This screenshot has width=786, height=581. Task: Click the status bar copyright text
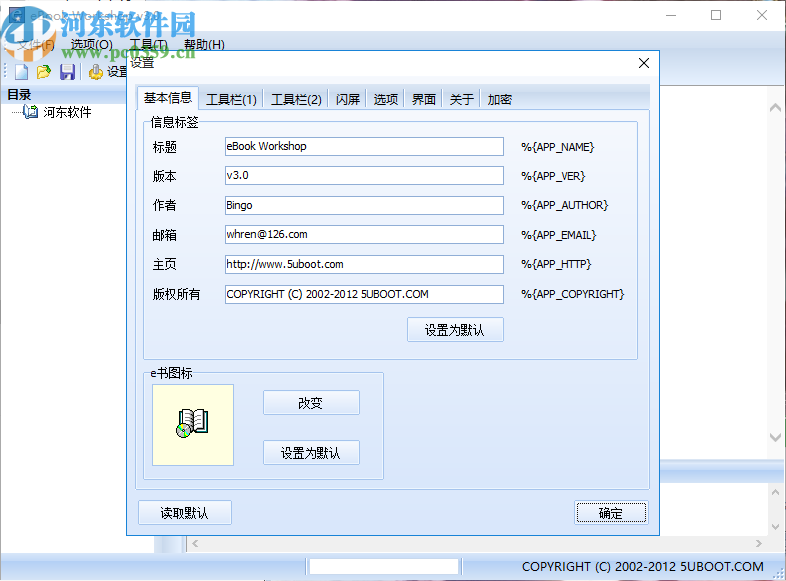[643, 566]
